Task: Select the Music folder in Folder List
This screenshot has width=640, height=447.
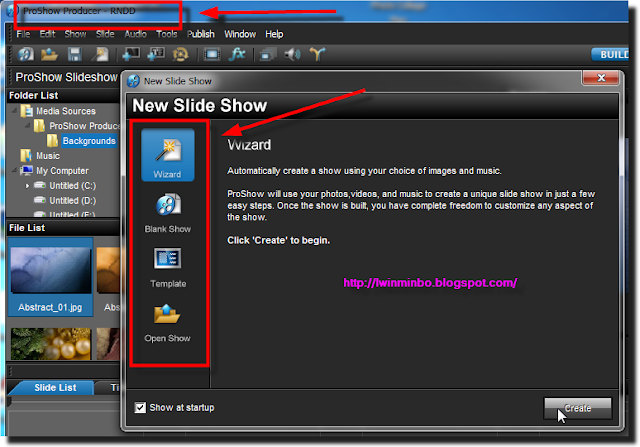Action: [48, 156]
